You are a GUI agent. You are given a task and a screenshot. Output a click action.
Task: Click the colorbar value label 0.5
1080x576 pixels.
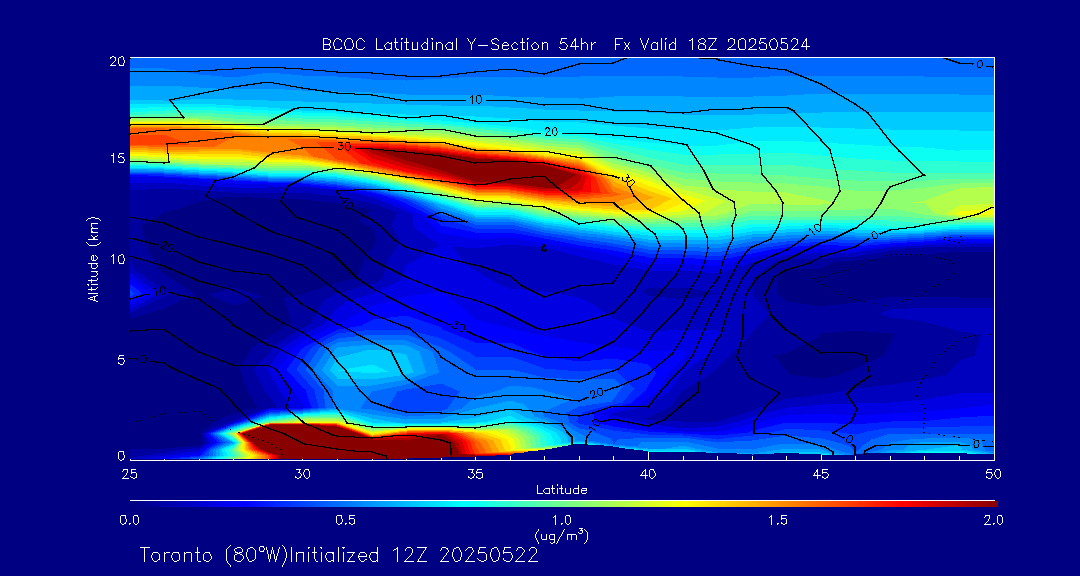345,520
